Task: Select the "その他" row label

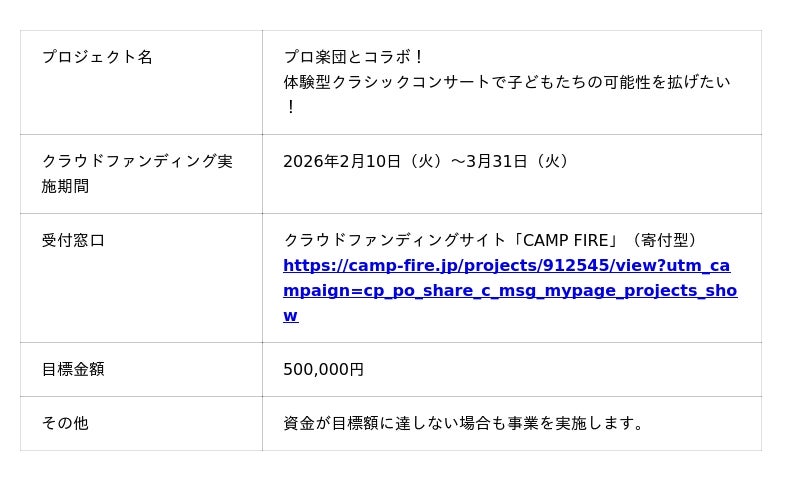Action: [65, 423]
